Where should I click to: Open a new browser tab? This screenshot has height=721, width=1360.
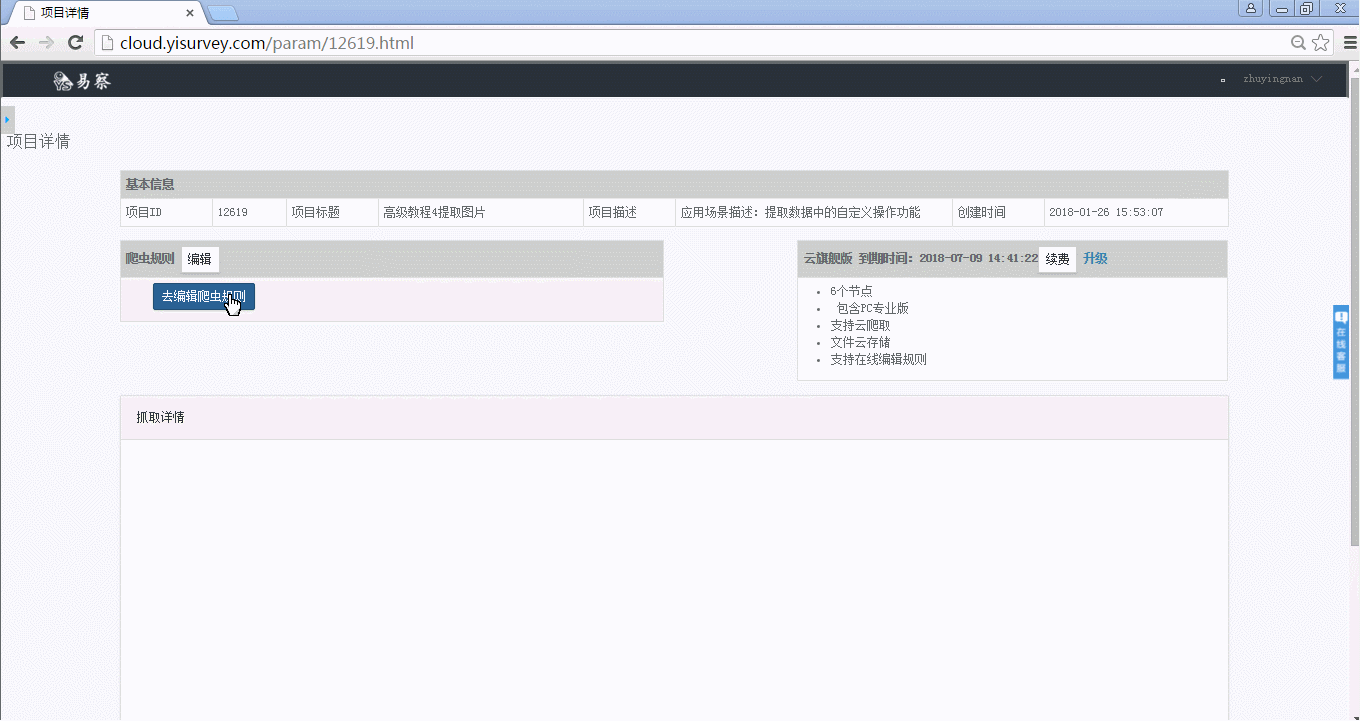click(x=223, y=13)
